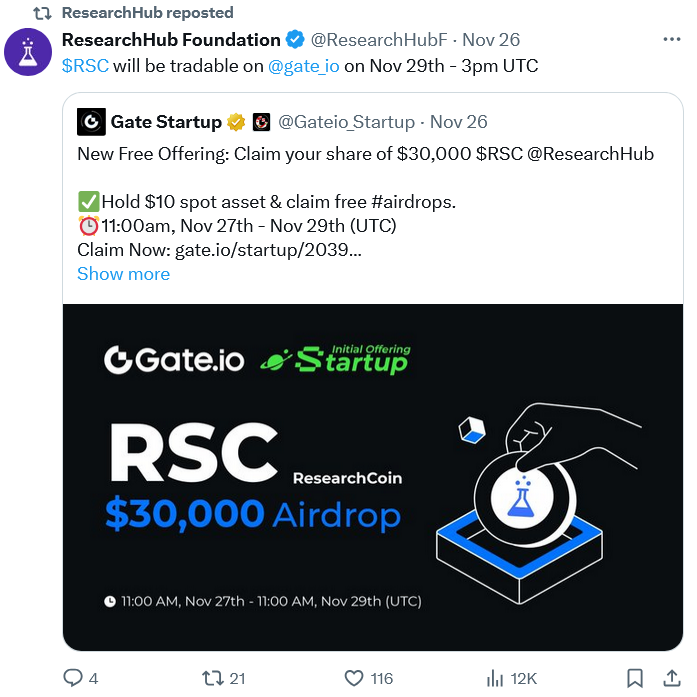Screen dimensions: 697x697
Task: Open the Nov 26 tweet timestamp
Action: (x=491, y=40)
